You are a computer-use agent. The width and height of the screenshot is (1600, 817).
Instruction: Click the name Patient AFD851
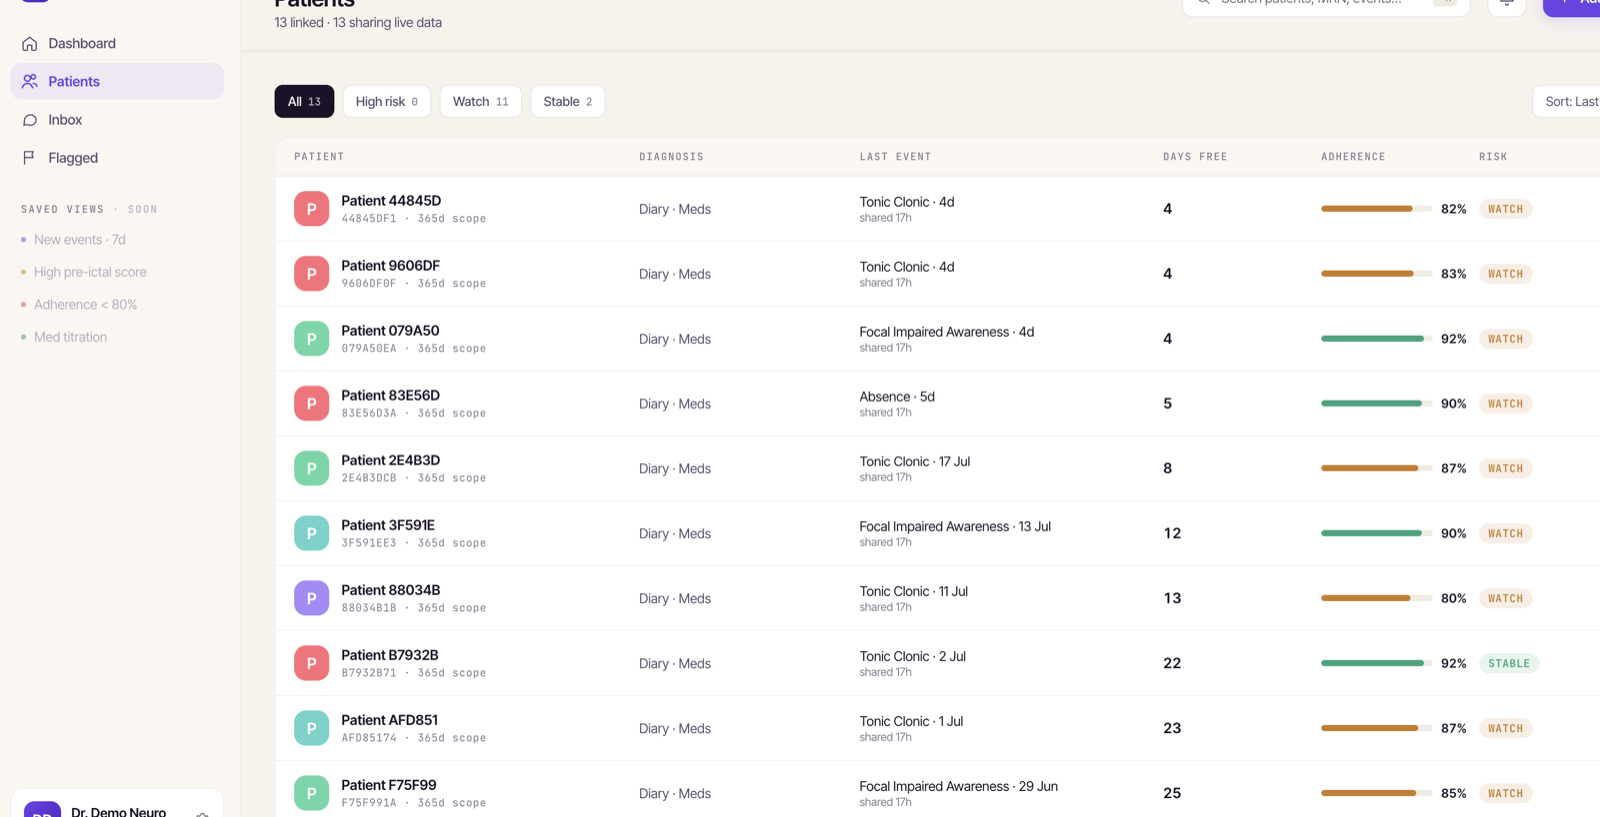(x=389, y=721)
